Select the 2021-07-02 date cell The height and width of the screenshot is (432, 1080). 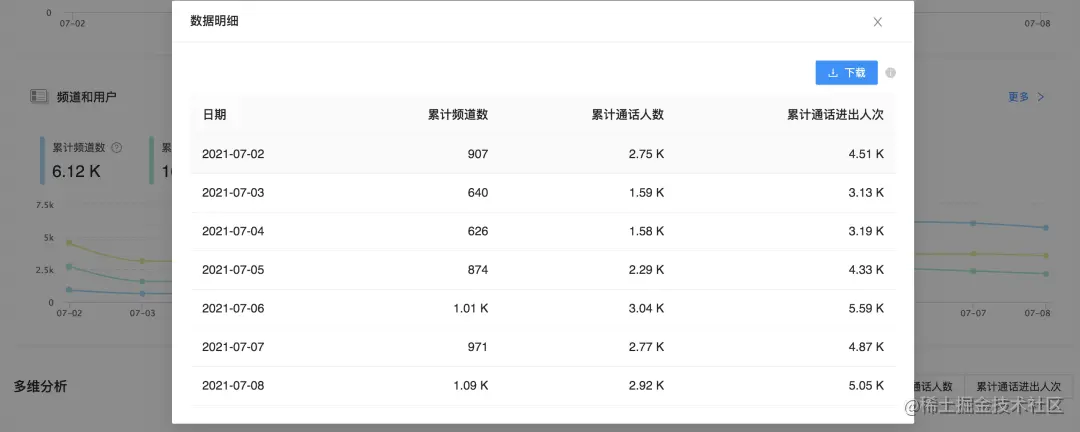click(233, 154)
